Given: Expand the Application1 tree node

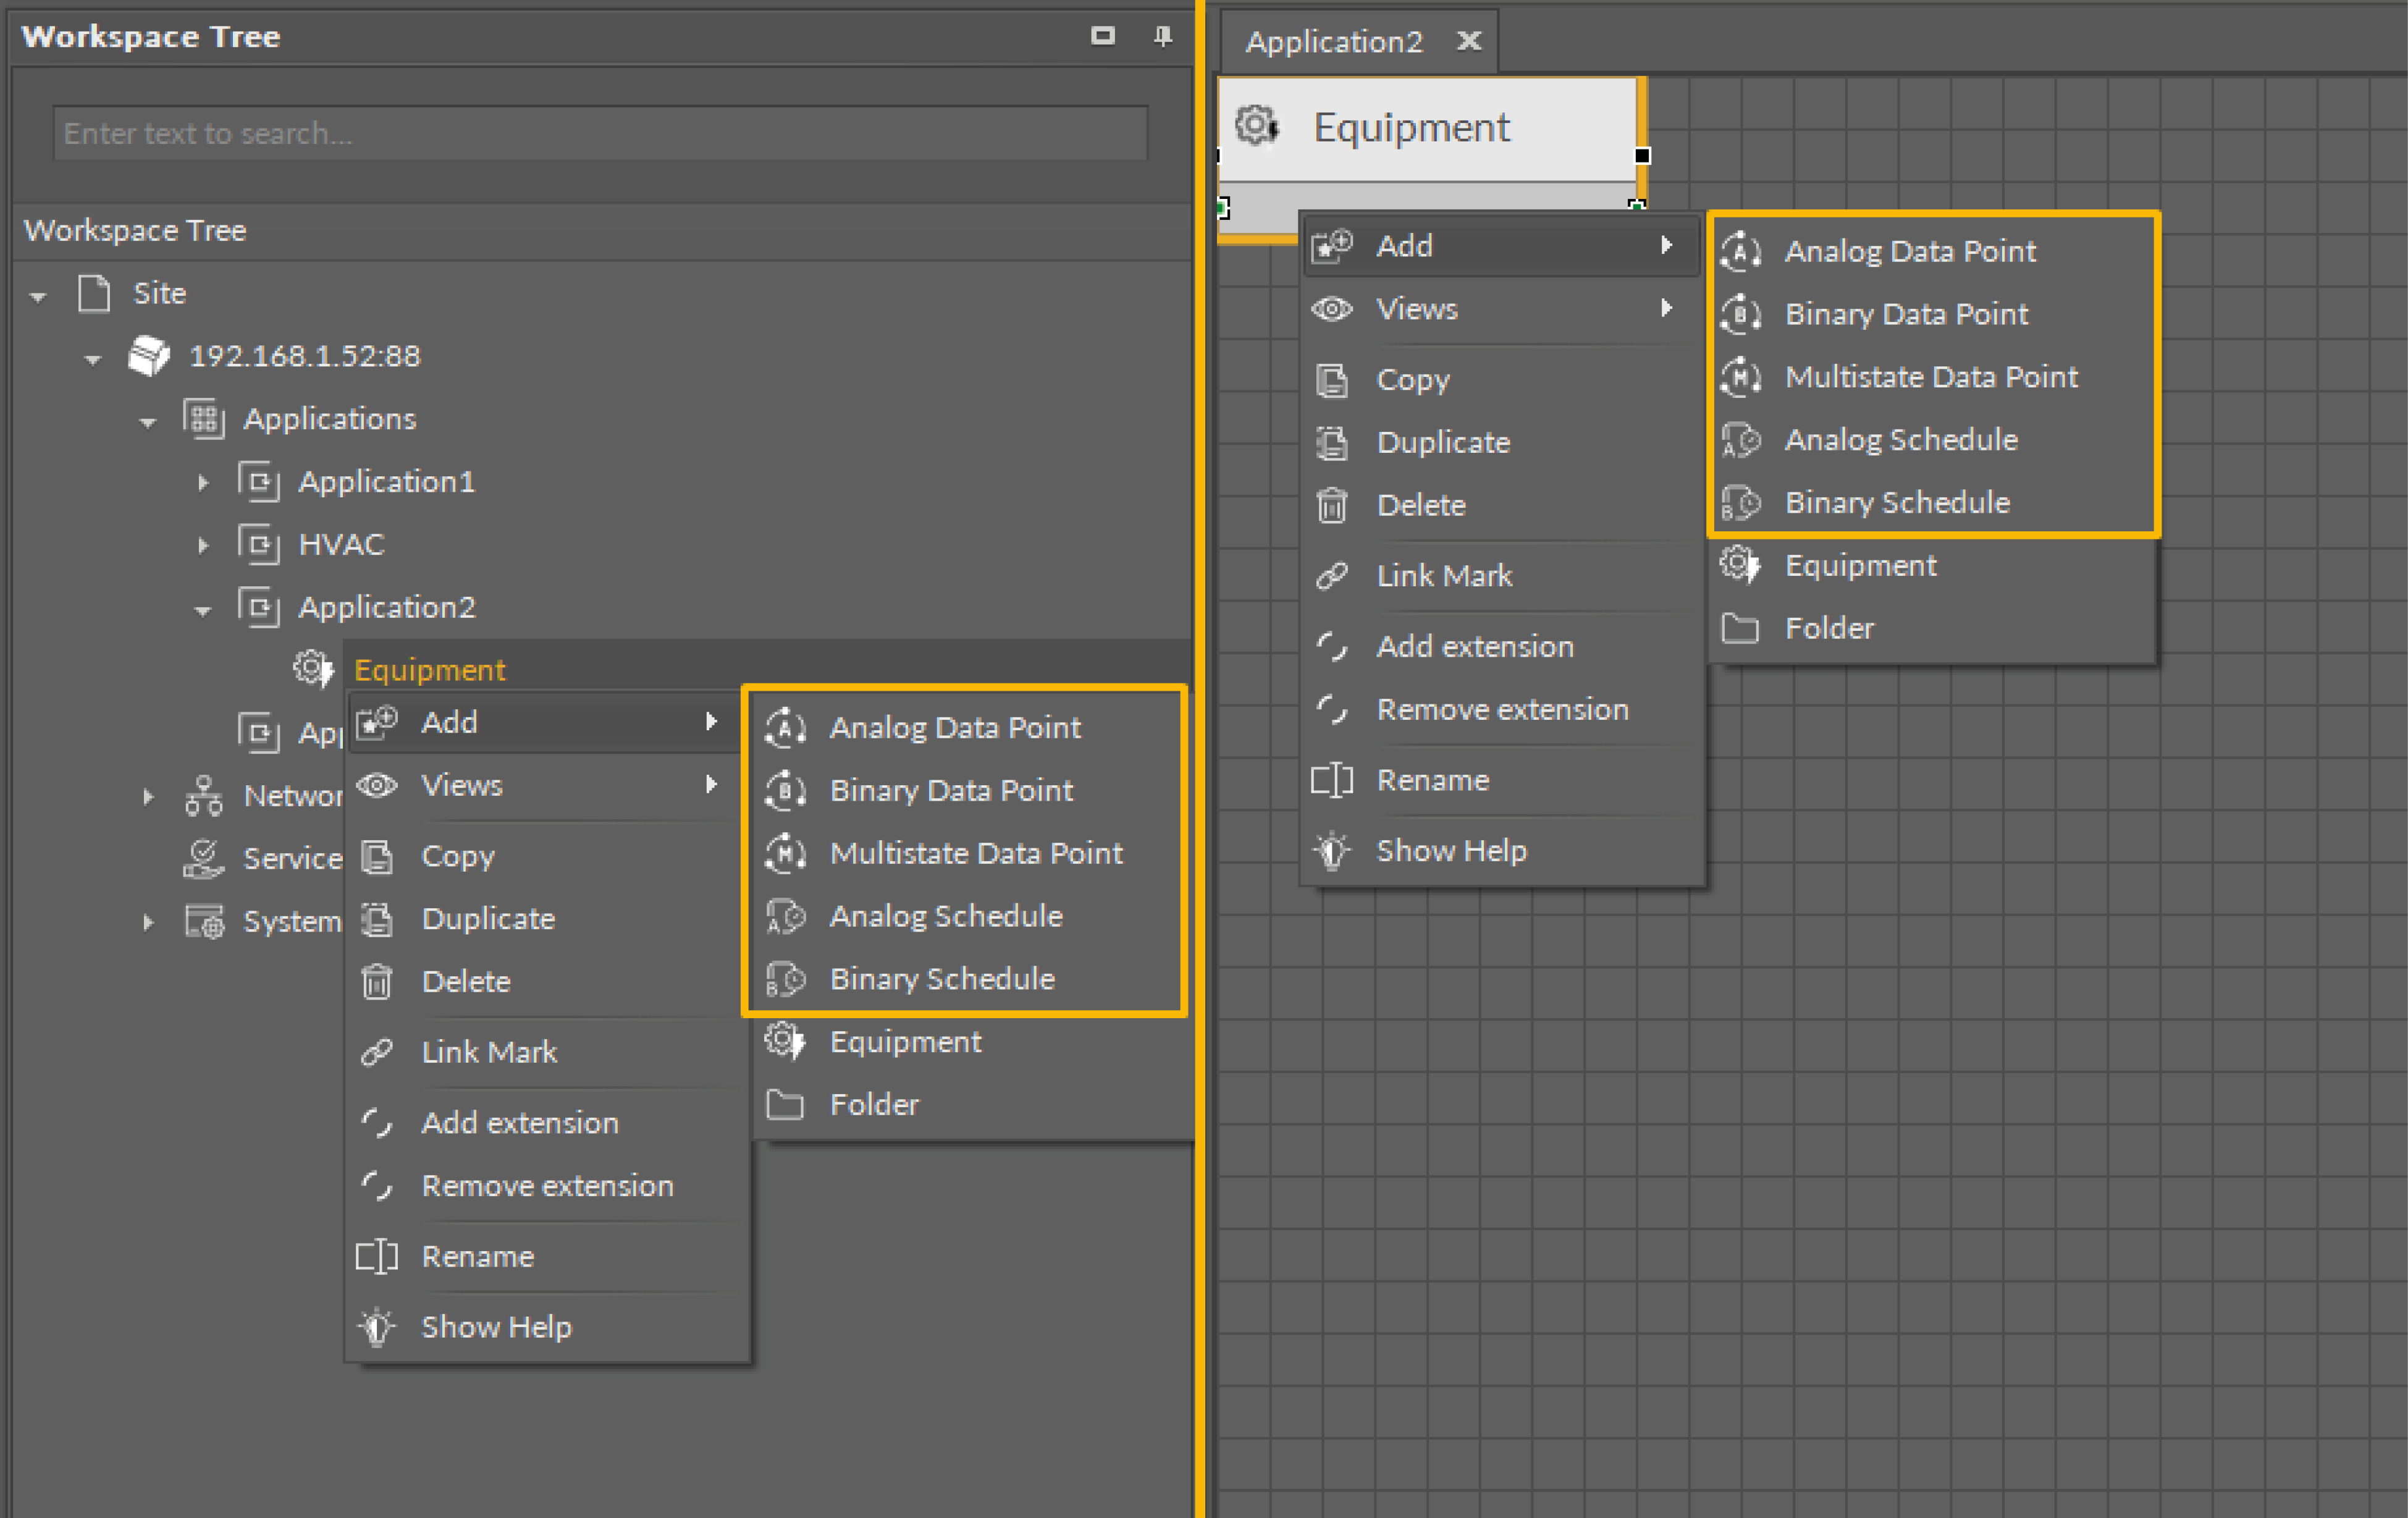Looking at the screenshot, I should [203, 483].
